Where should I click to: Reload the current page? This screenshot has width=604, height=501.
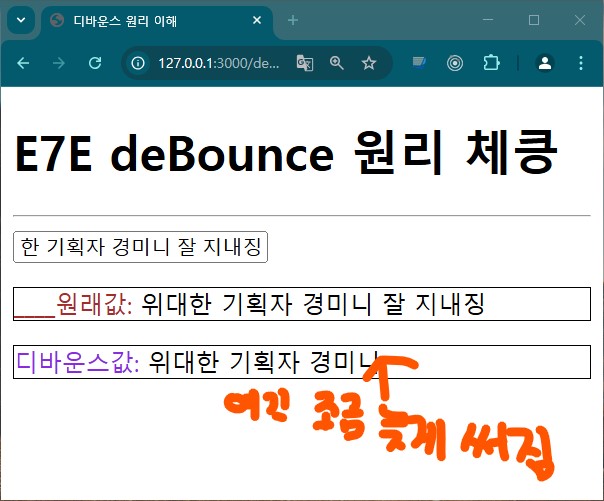[95, 63]
